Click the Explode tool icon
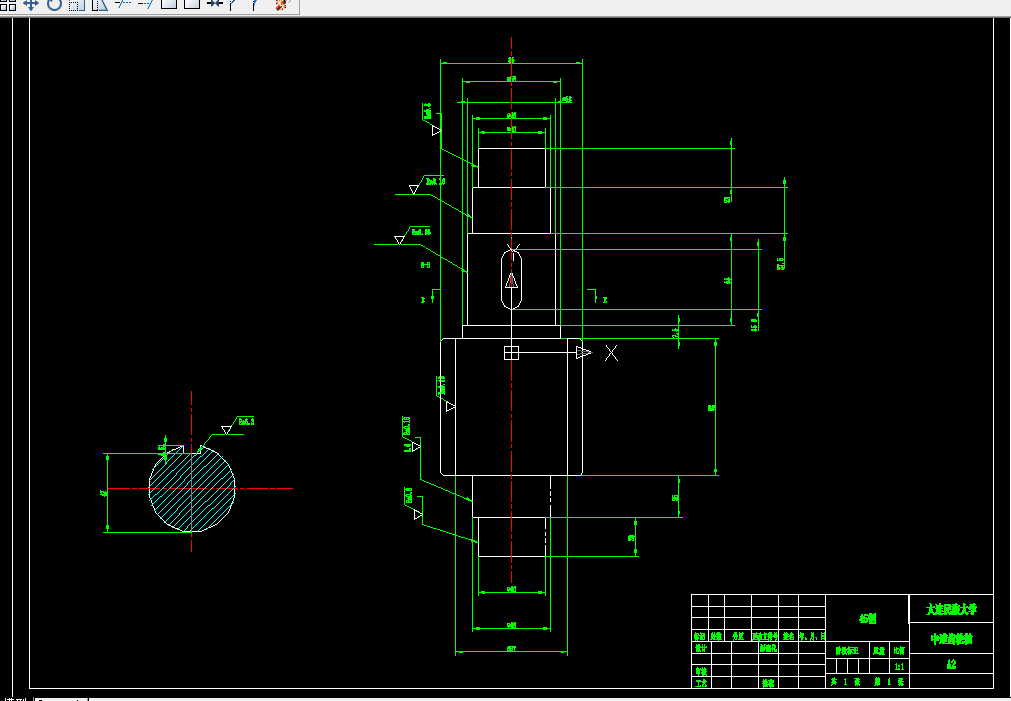 (x=281, y=5)
